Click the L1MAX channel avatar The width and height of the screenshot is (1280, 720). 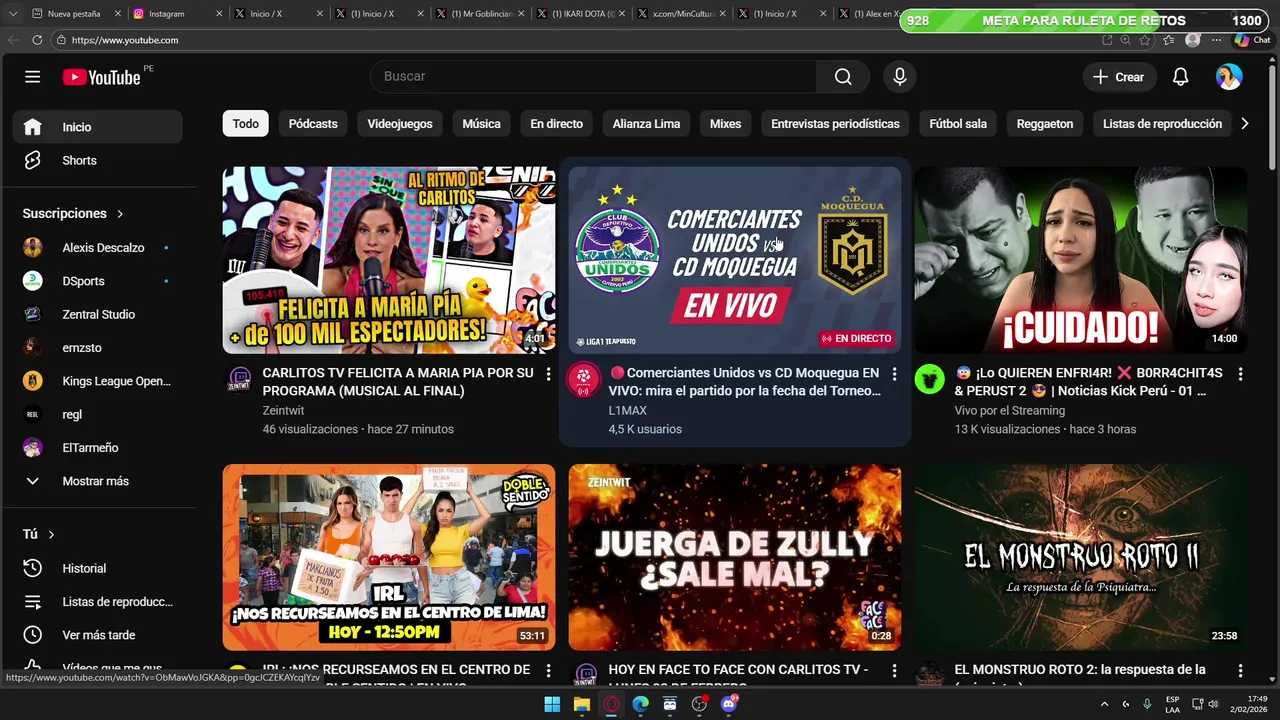point(583,379)
